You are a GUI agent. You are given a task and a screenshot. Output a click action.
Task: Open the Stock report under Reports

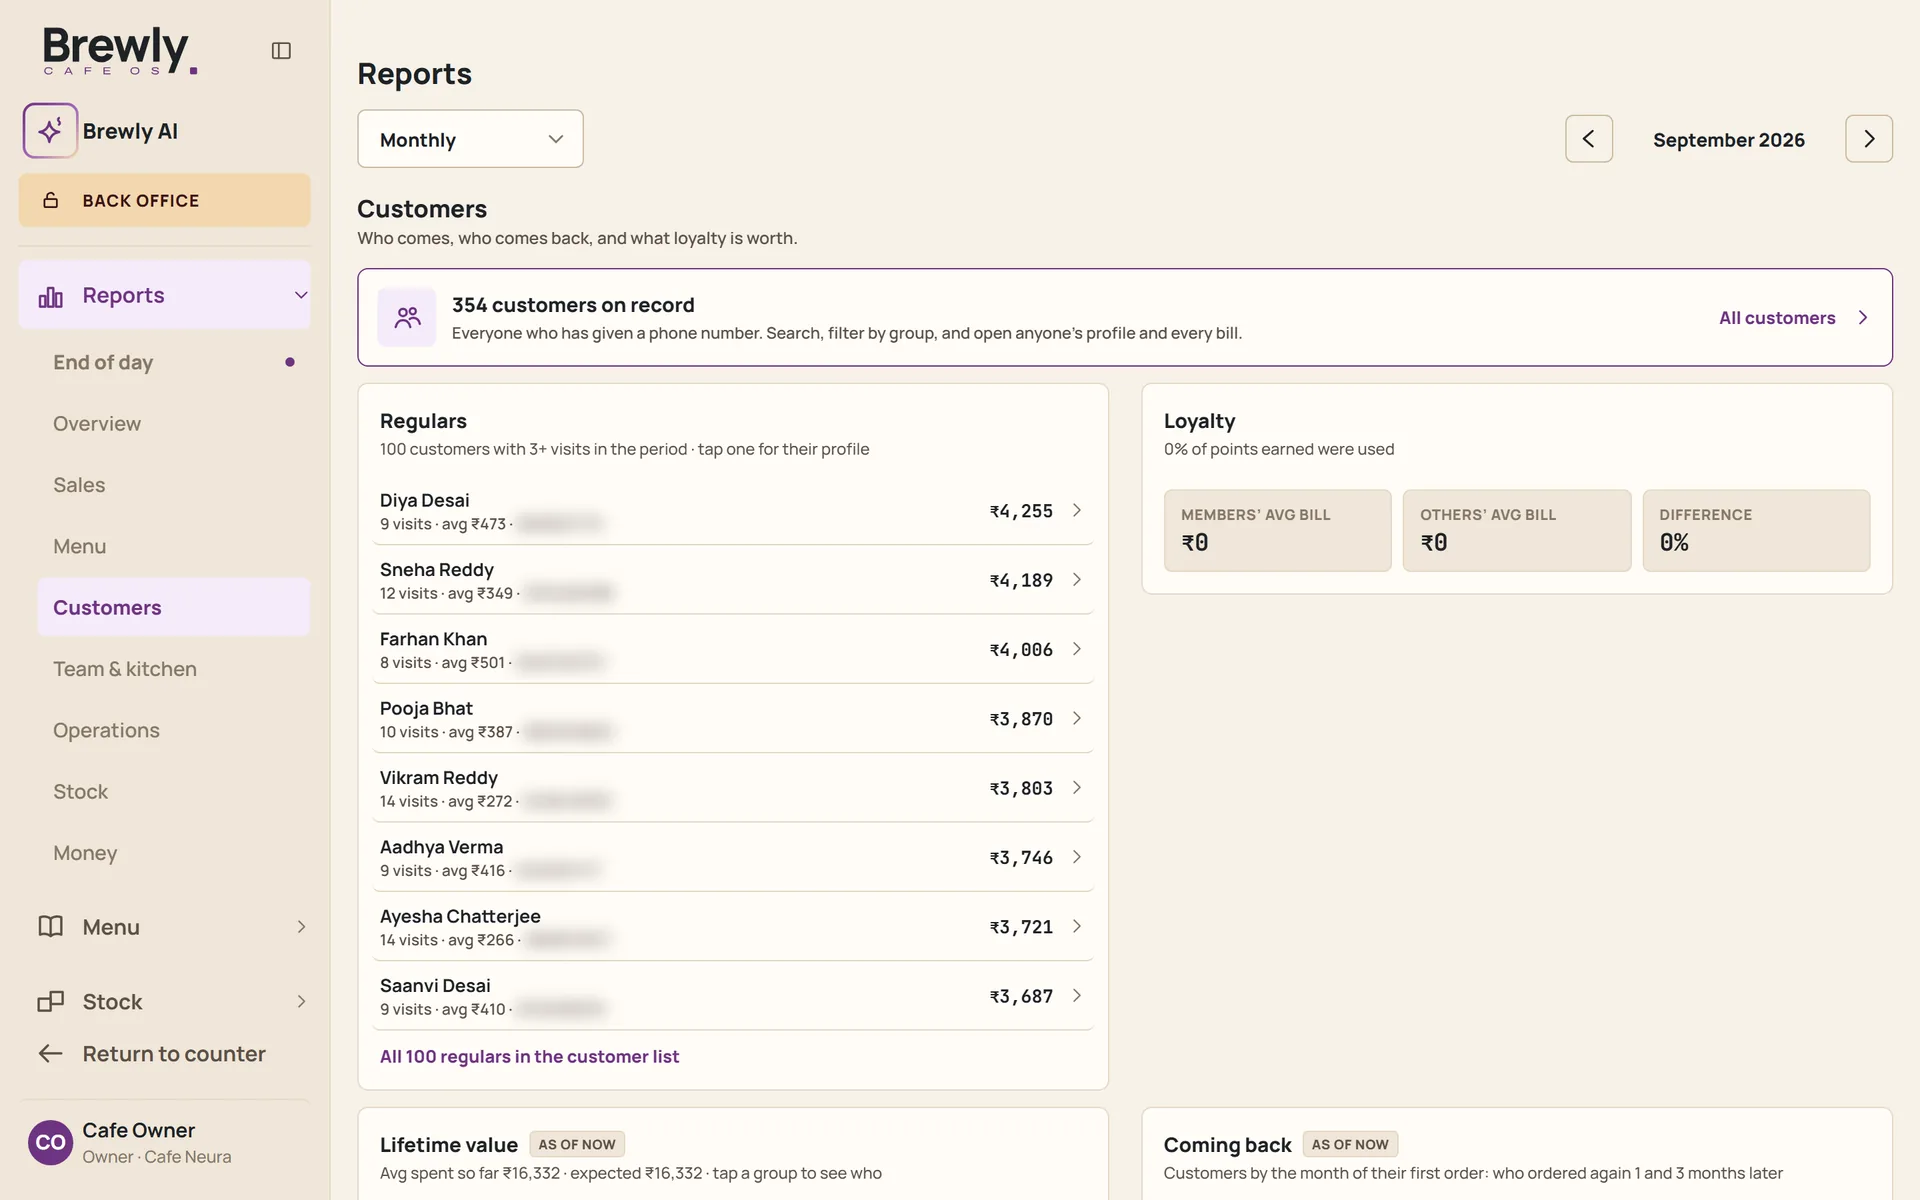174,792
